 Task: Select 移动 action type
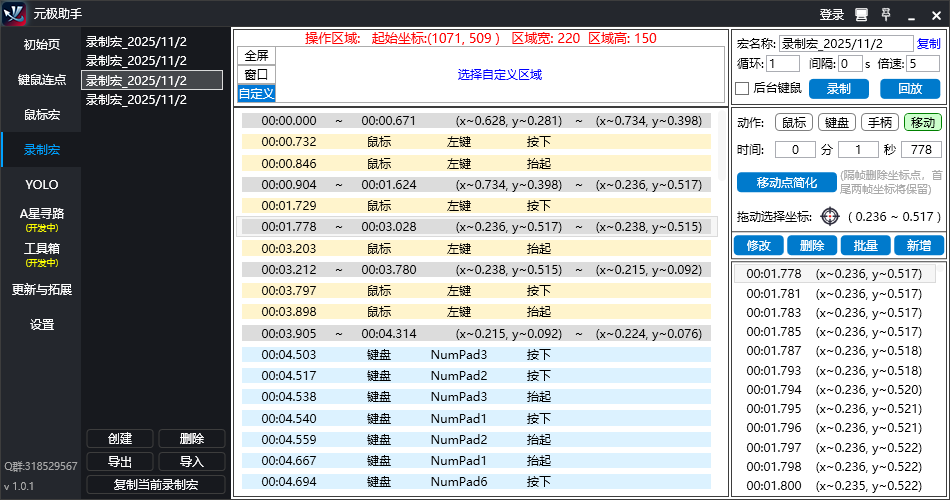coord(923,122)
